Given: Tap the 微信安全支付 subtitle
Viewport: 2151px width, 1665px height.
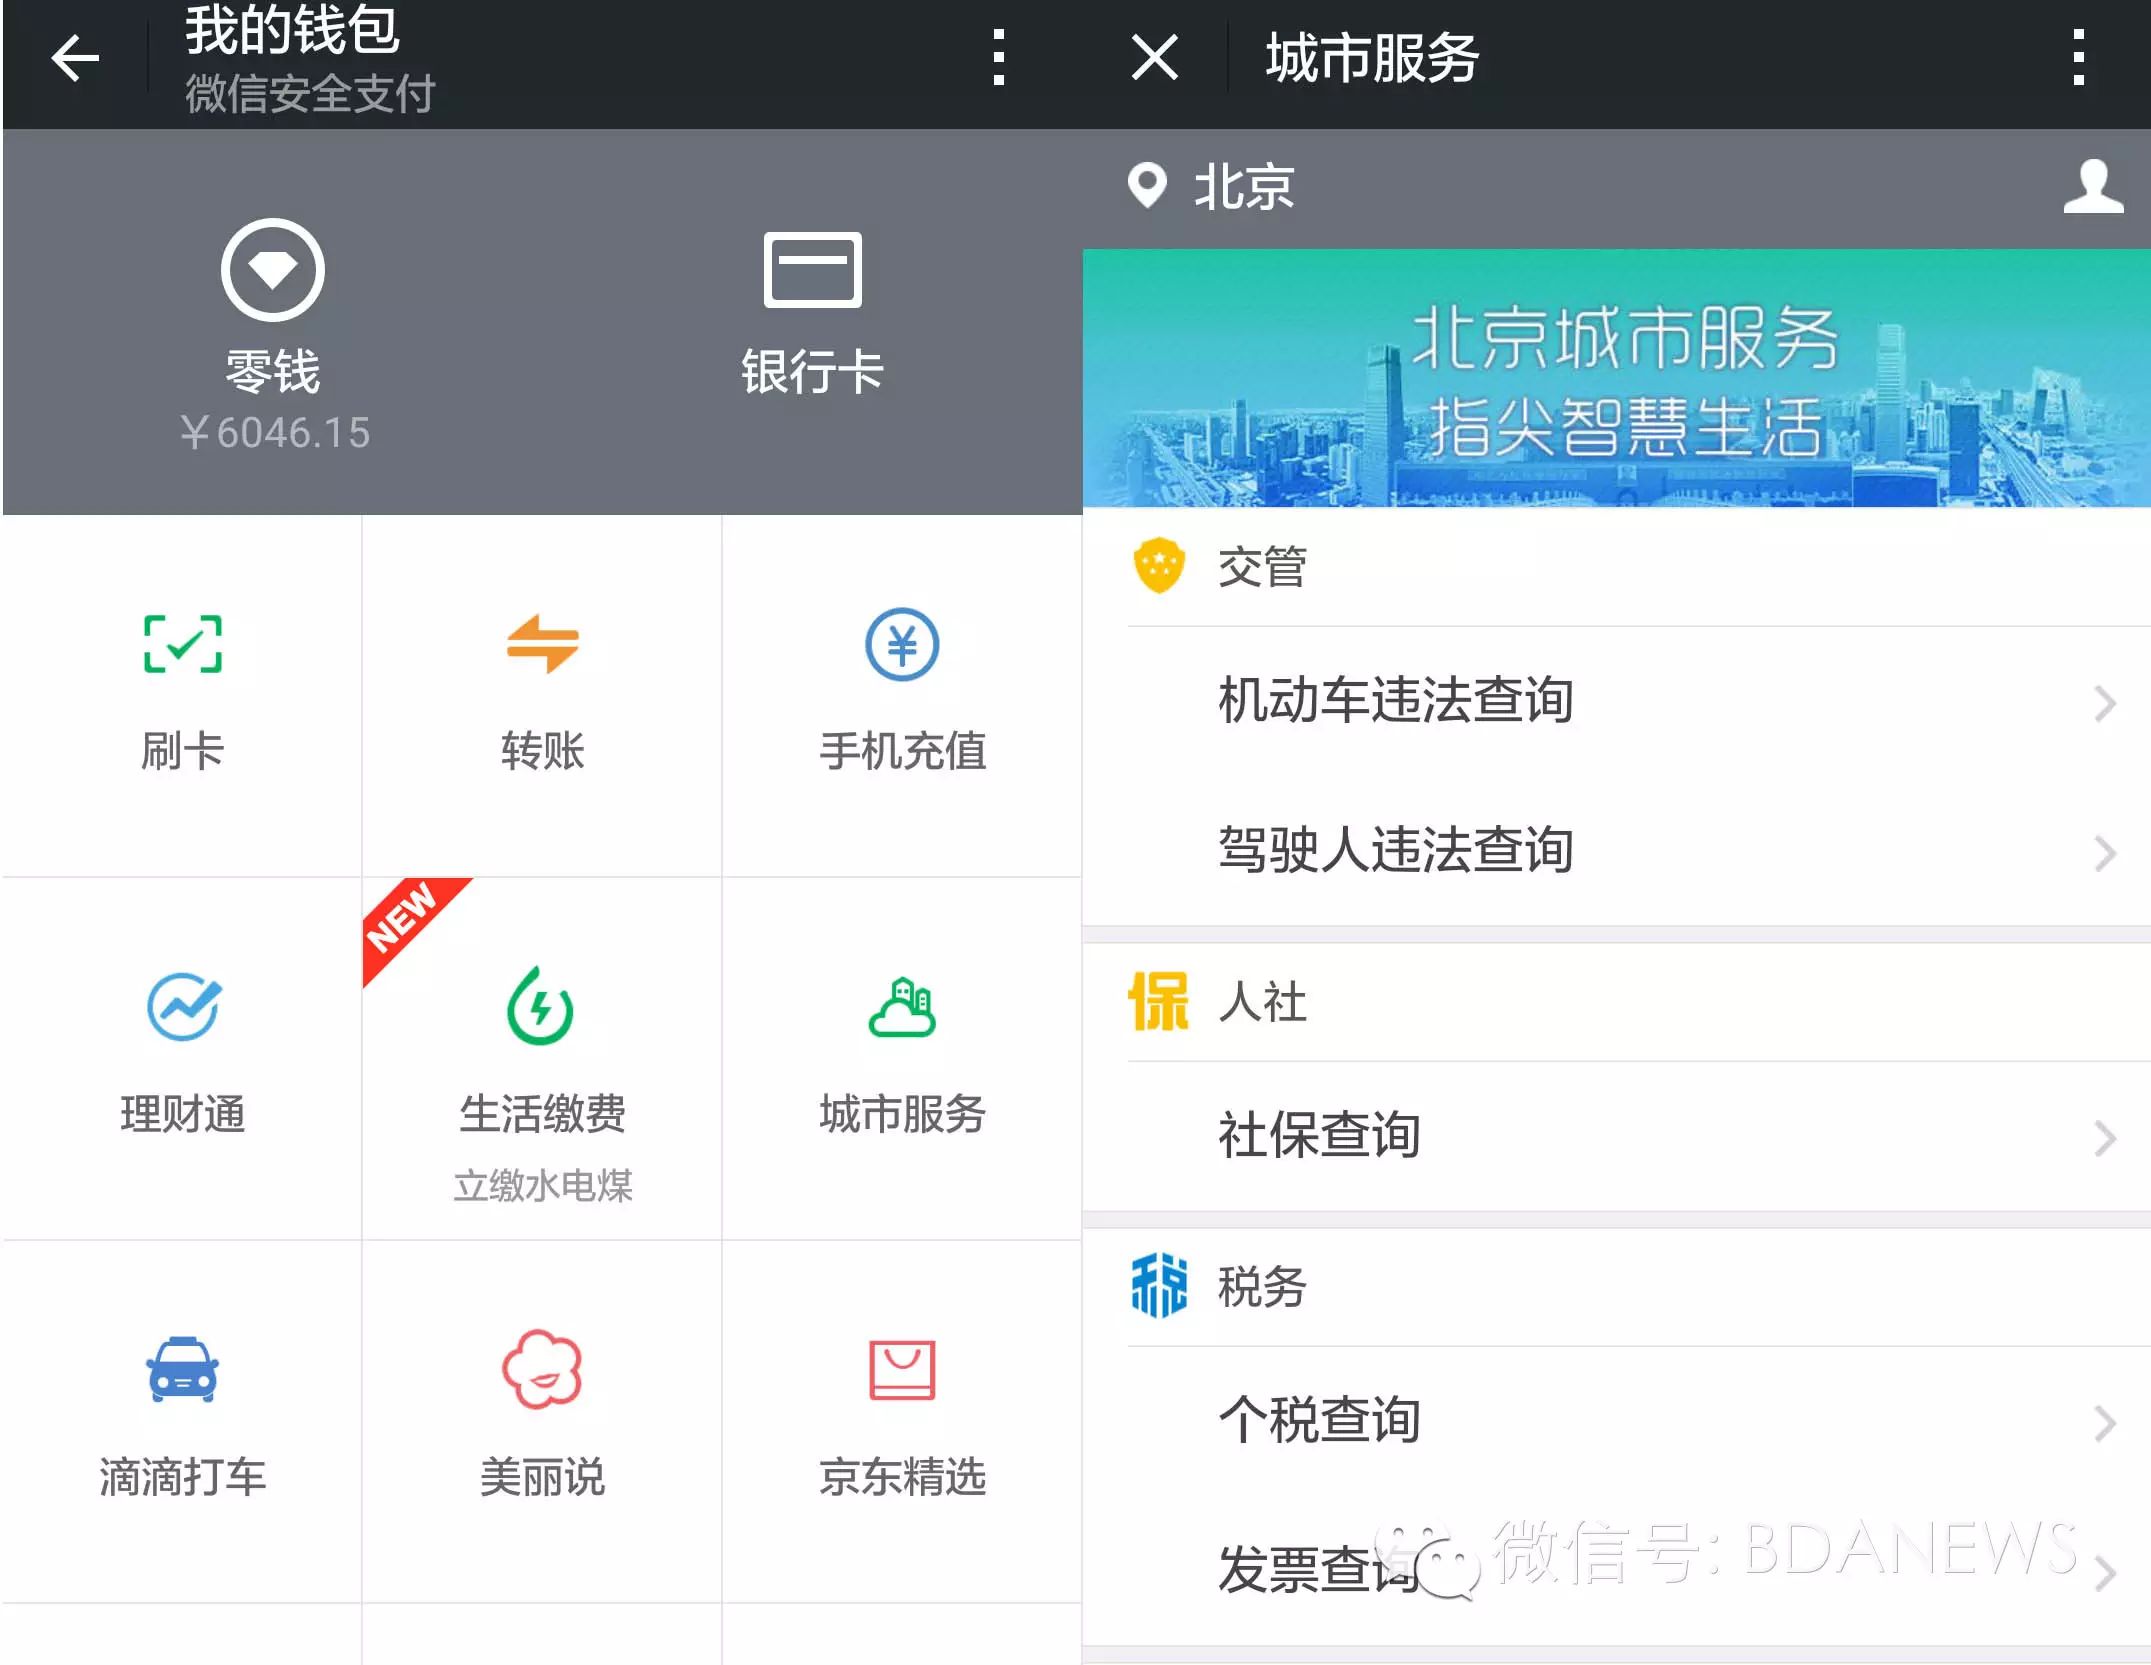Looking at the screenshot, I should point(309,94).
